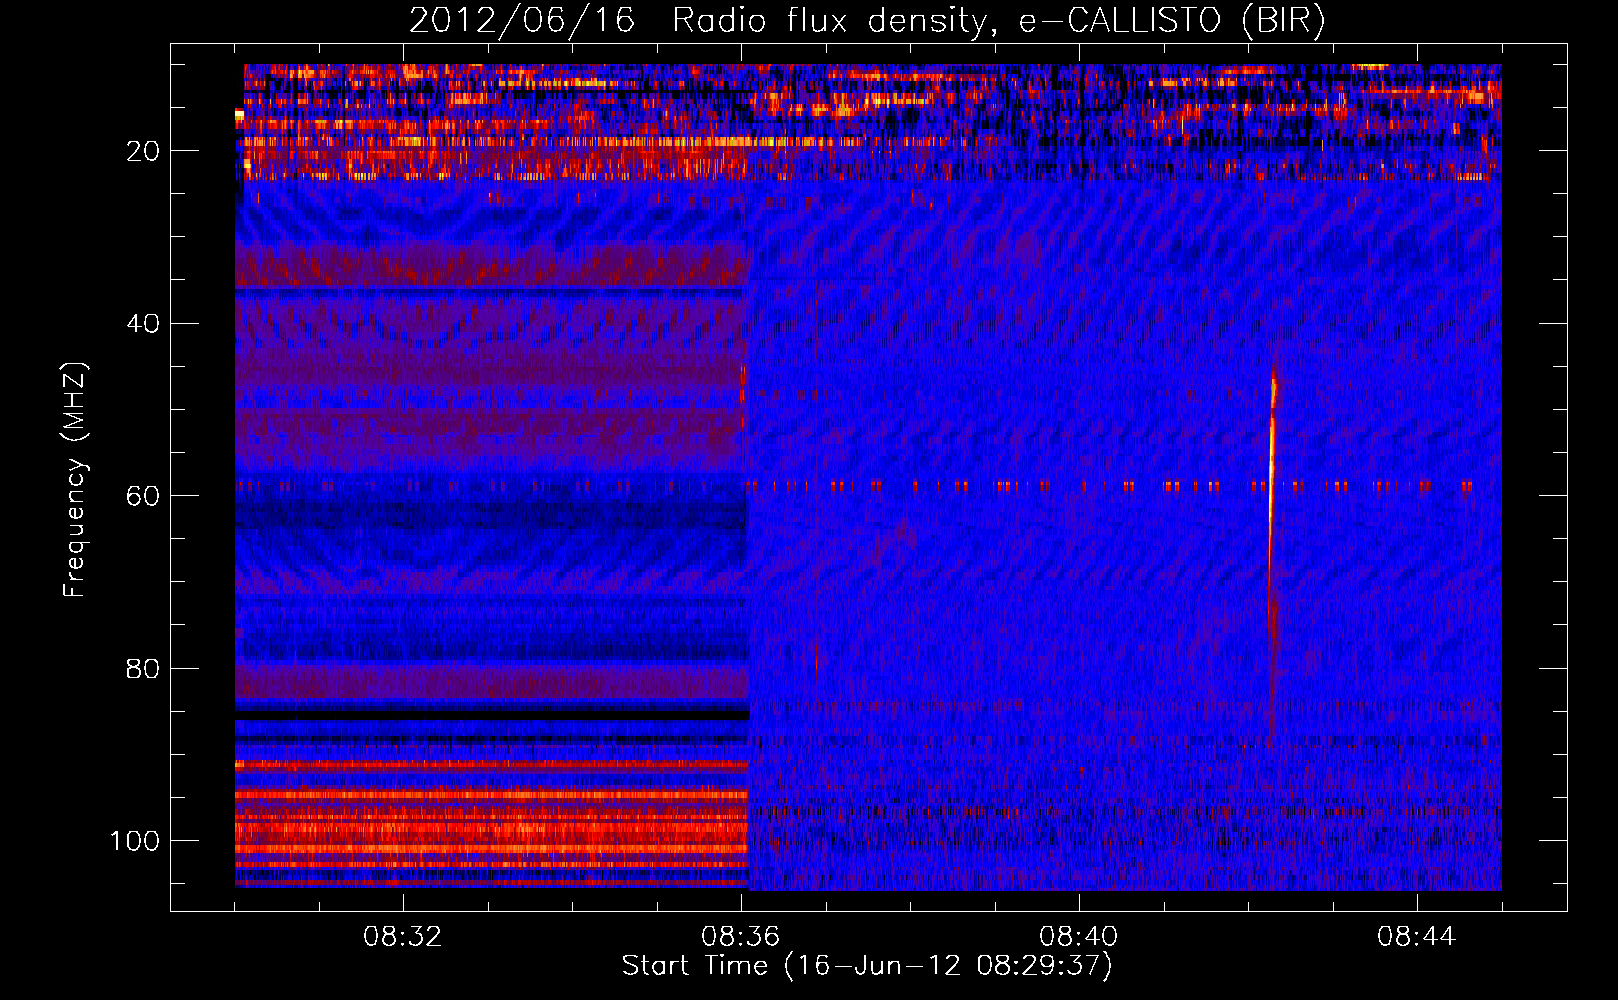Click the '100' frequency tick label
1618x1000 pixels.
(135, 841)
